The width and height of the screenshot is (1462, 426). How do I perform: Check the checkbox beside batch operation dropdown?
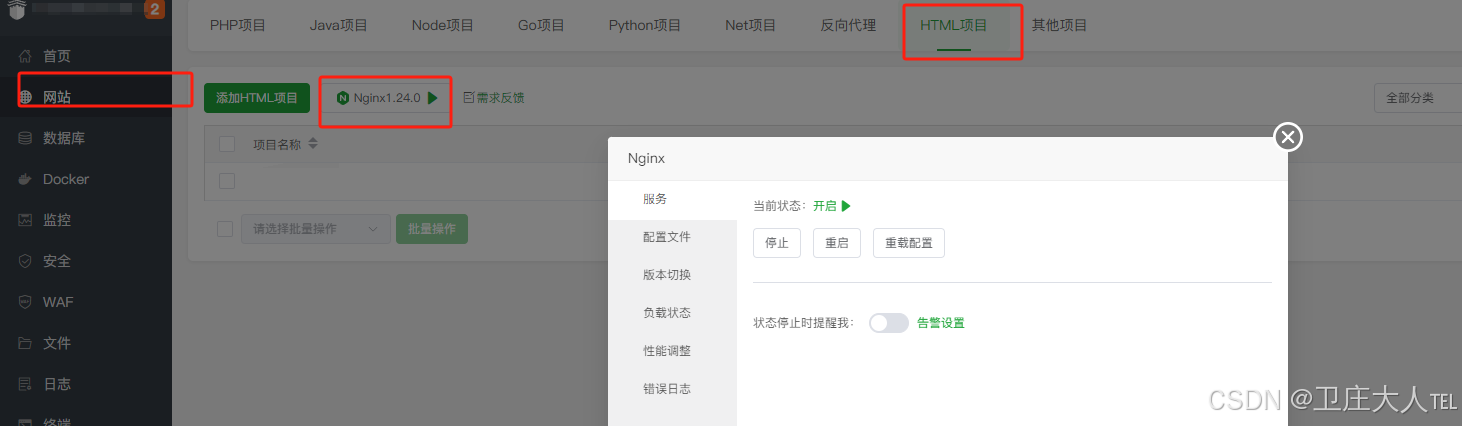click(225, 229)
